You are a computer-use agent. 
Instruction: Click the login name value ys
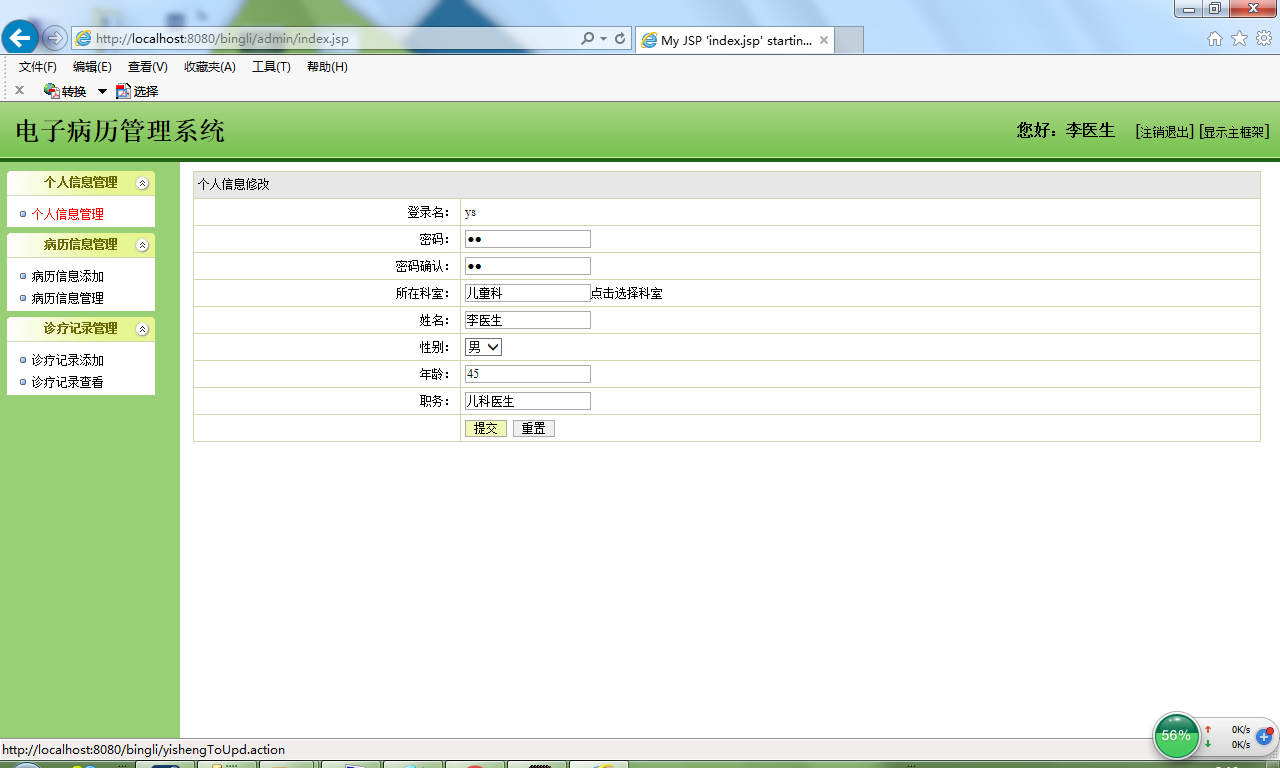(470, 212)
